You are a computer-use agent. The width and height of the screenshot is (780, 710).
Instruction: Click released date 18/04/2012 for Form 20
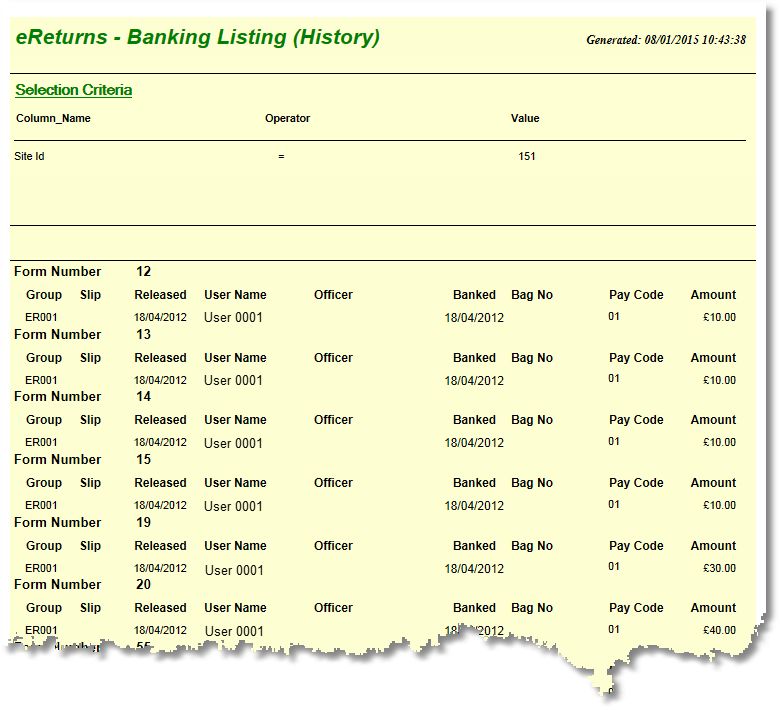(x=160, y=630)
